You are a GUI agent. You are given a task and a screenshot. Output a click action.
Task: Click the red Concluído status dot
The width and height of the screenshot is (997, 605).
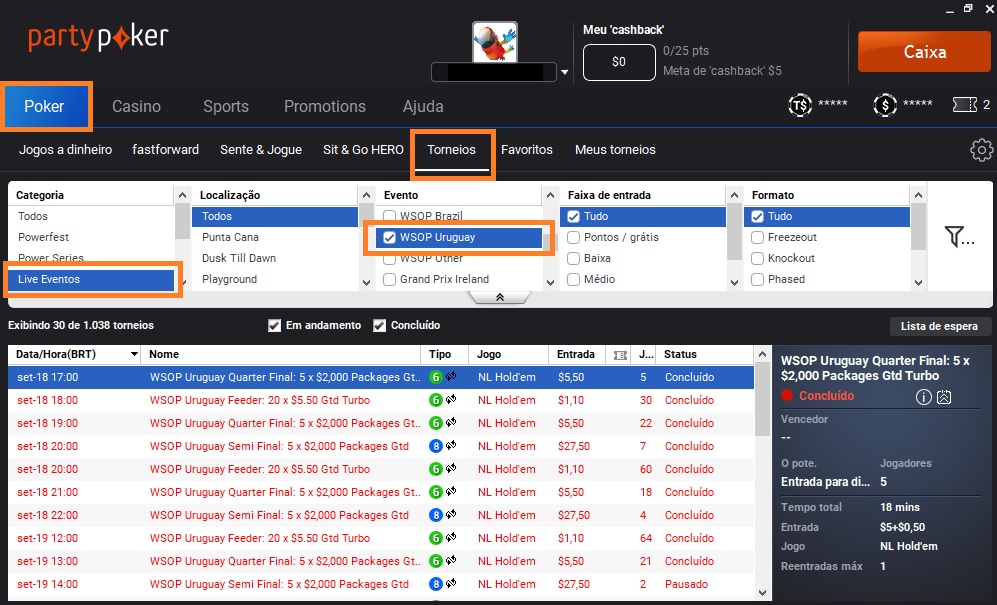(x=787, y=396)
